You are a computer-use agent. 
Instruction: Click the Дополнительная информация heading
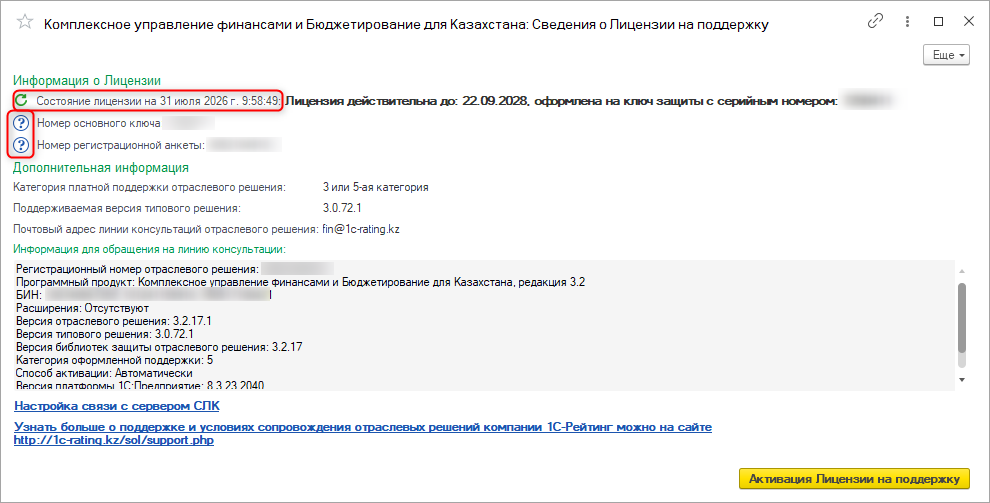click(101, 168)
